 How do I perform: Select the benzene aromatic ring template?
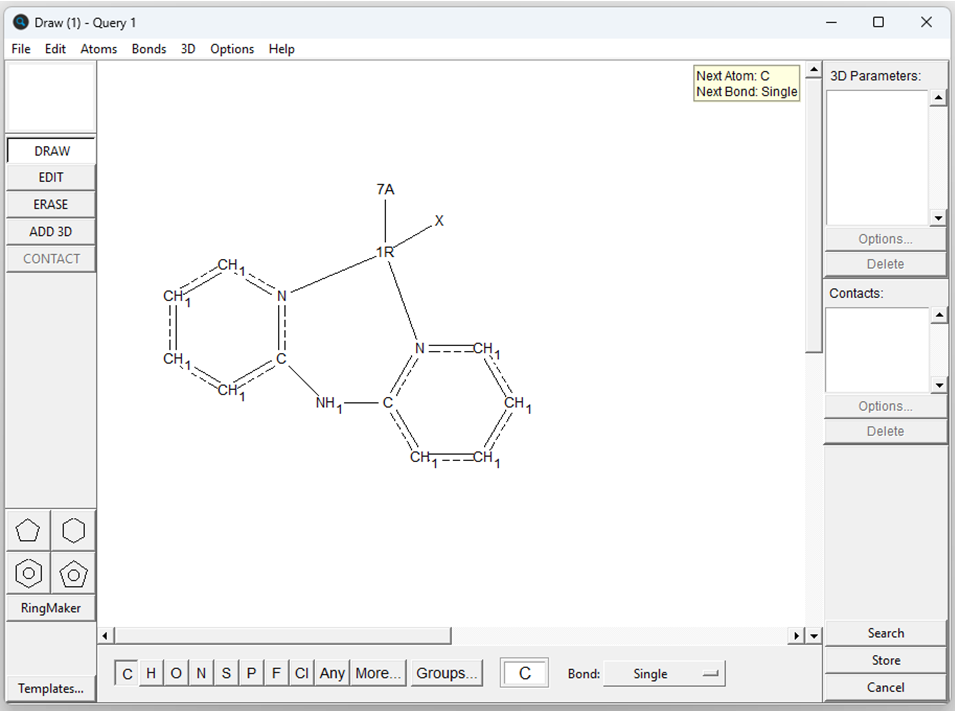coord(28,574)
